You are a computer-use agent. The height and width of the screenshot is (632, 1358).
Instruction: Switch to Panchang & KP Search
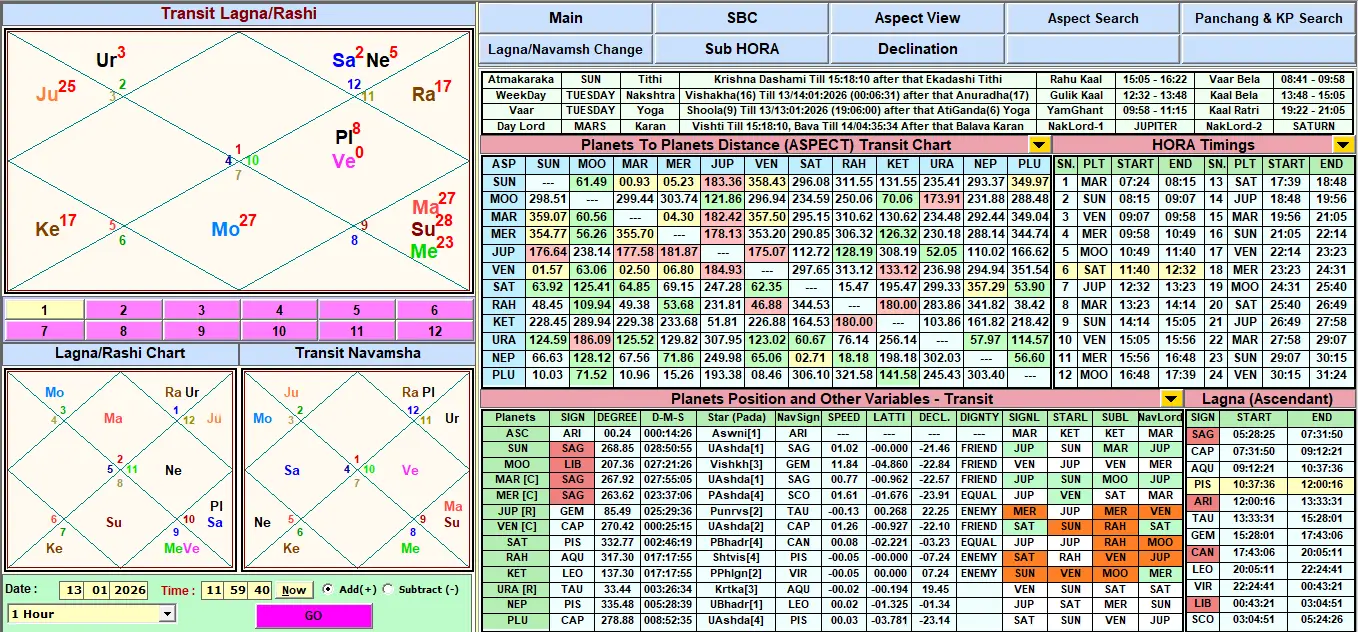coord(1269,18)
